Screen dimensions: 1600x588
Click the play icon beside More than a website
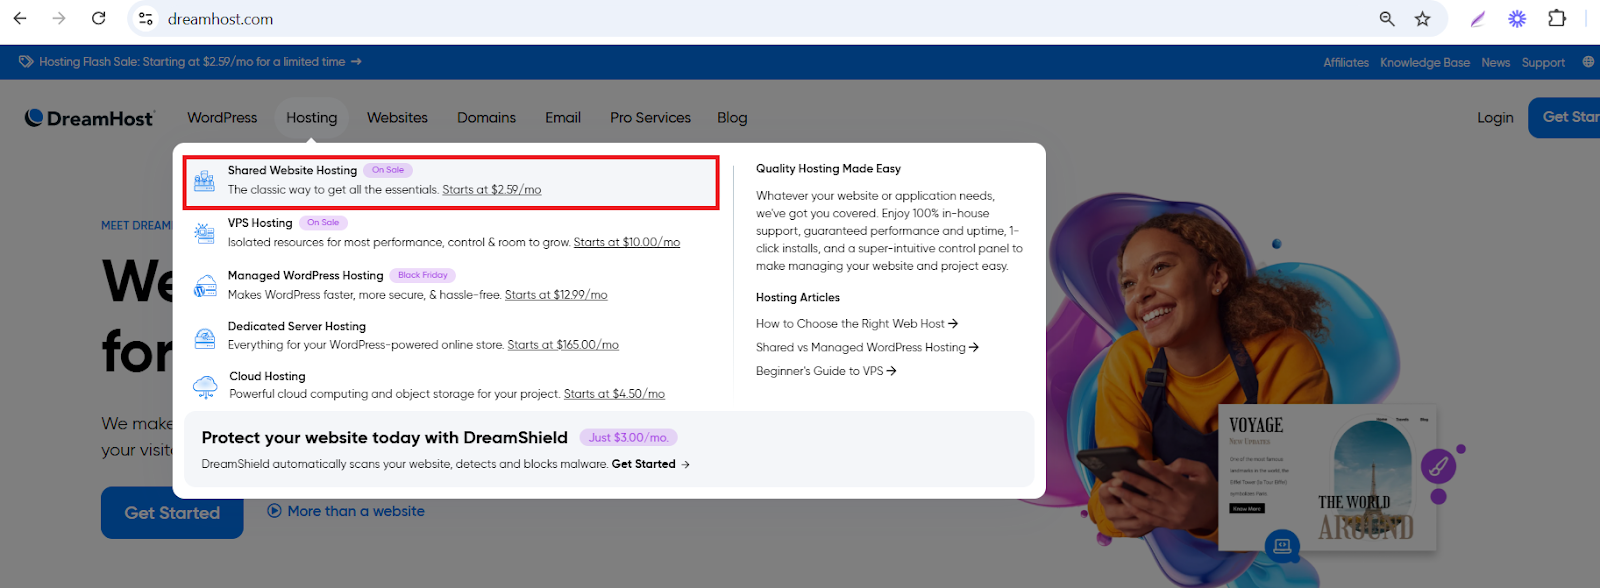pyautogui.click(x=274, y=511)
